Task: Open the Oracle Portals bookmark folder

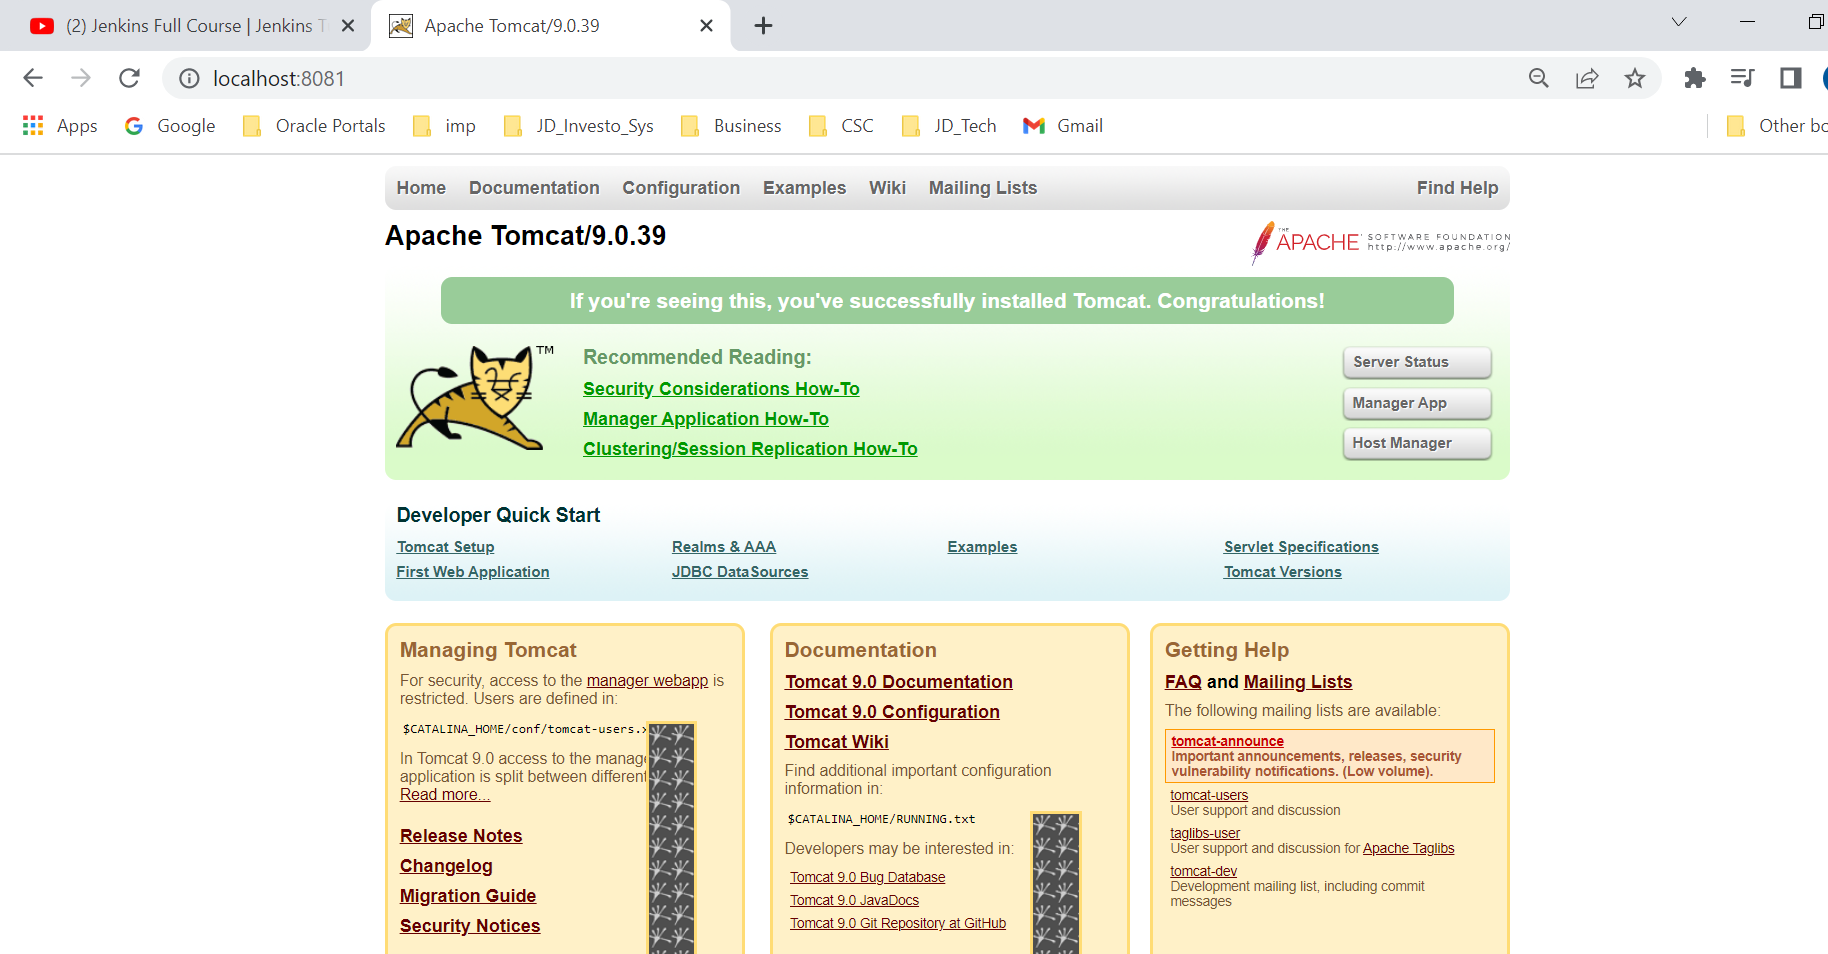Action: click(314, 126)
